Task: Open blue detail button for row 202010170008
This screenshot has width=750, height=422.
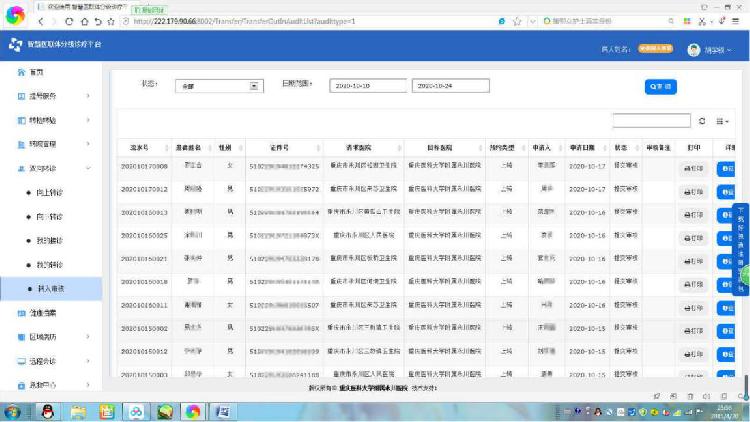Action: pyautogui.click(x=726, y=169)
